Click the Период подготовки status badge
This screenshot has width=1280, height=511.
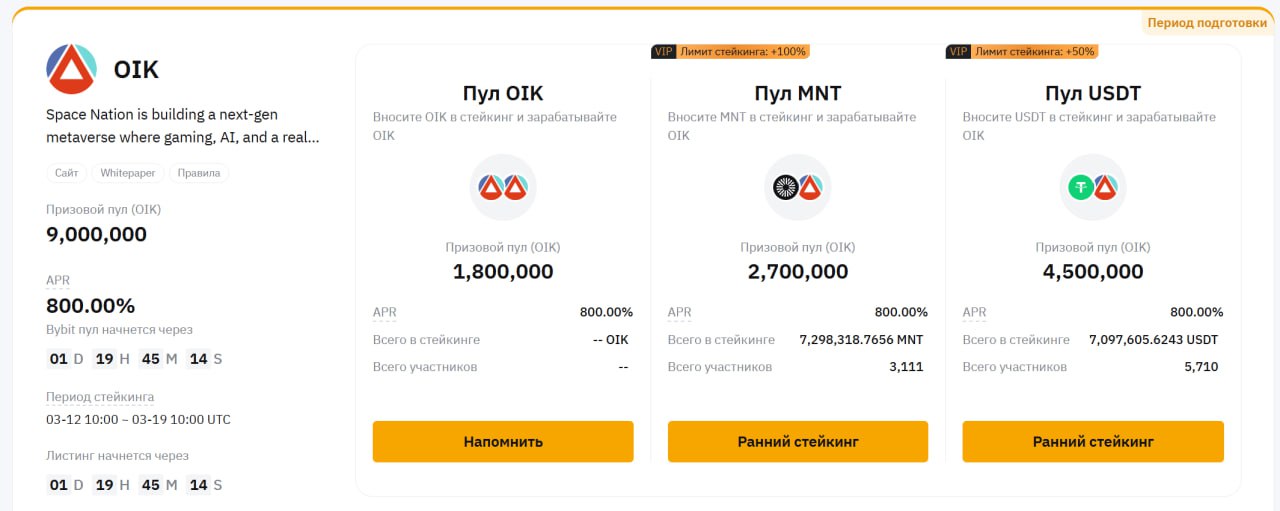tap(1207, 23)
